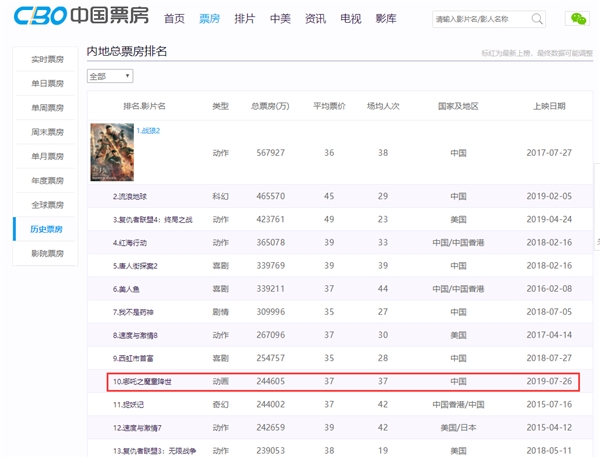Open the 全部 filter dropdown
This screenshot has height=458, width=600.
pyautogui.click(x=110, y=76)
